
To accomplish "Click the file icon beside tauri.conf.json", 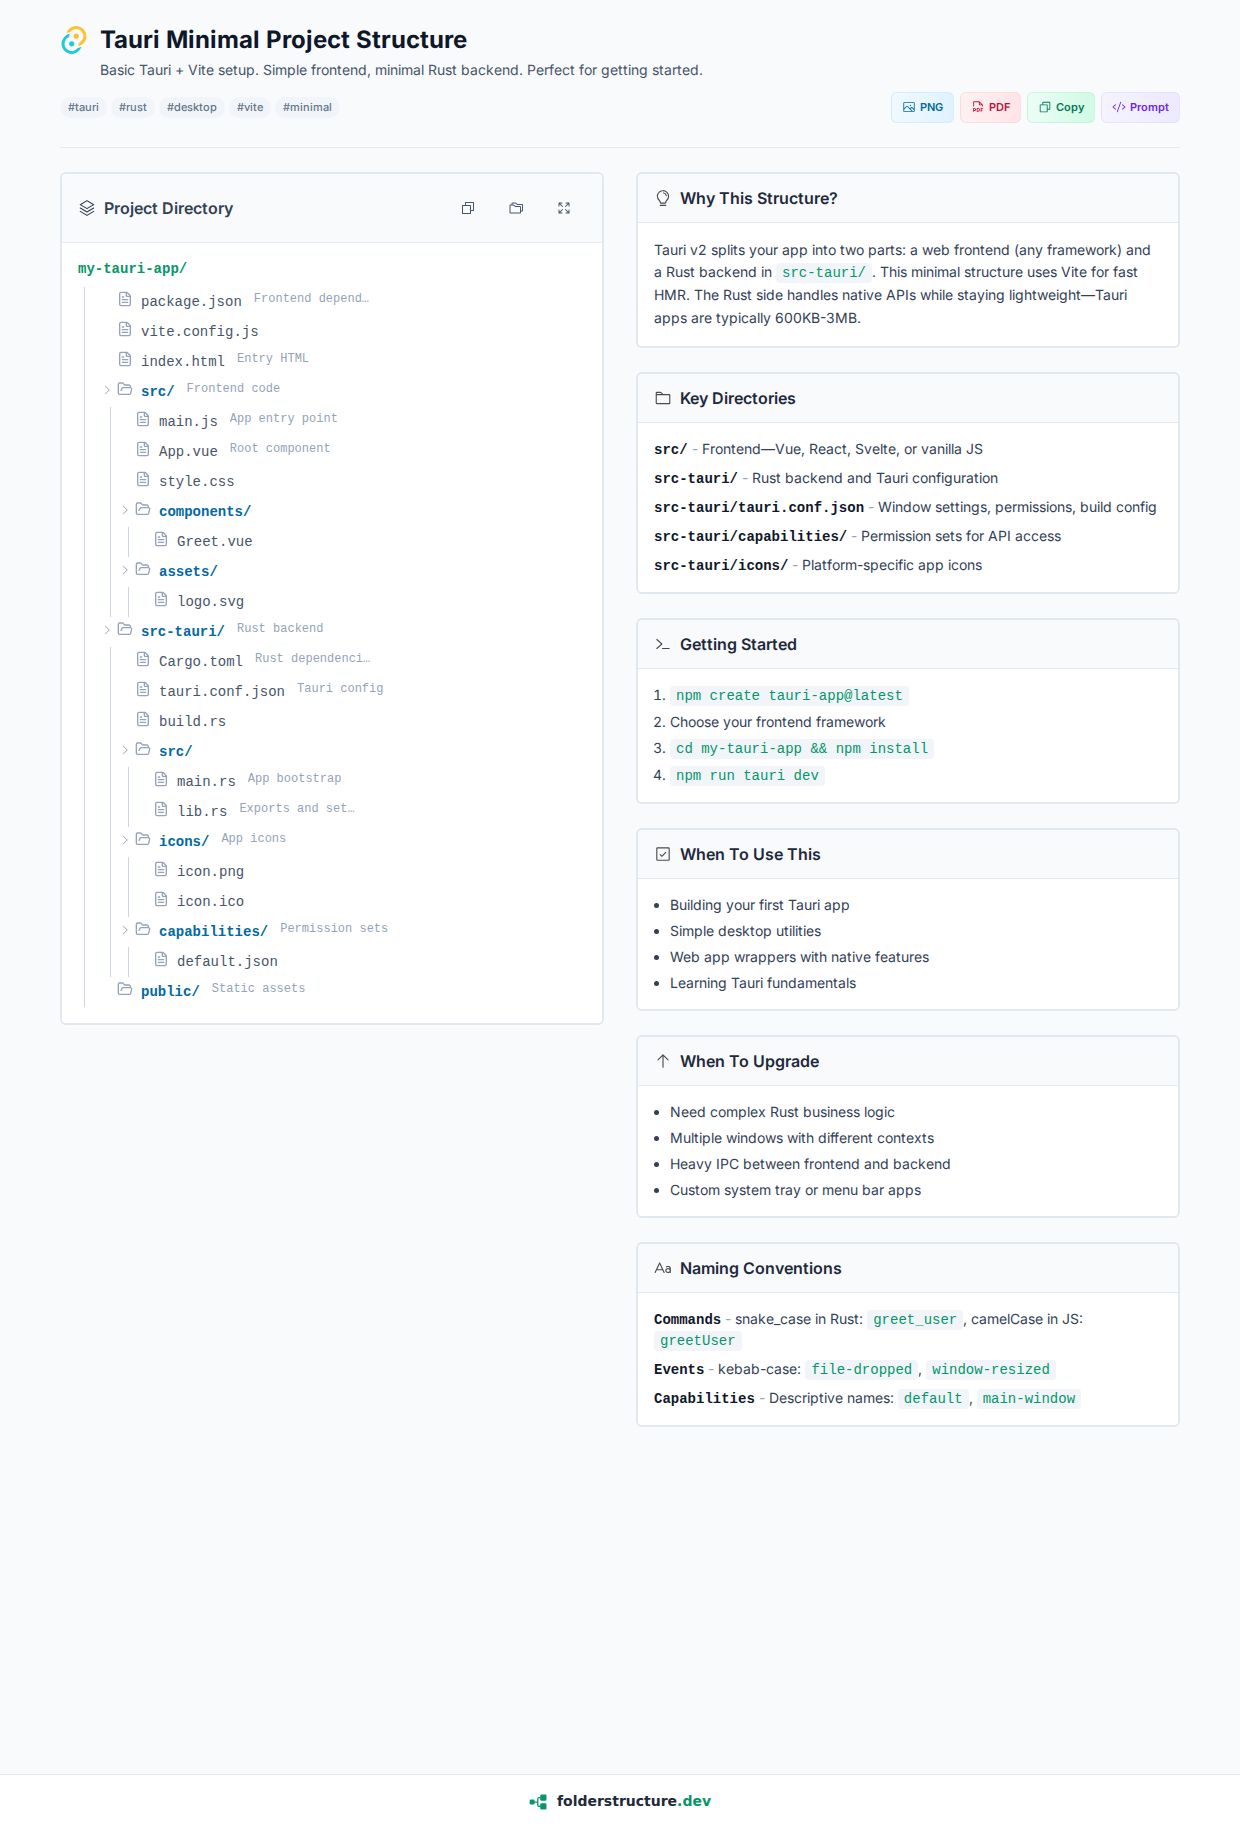I will tap(143, 689).
